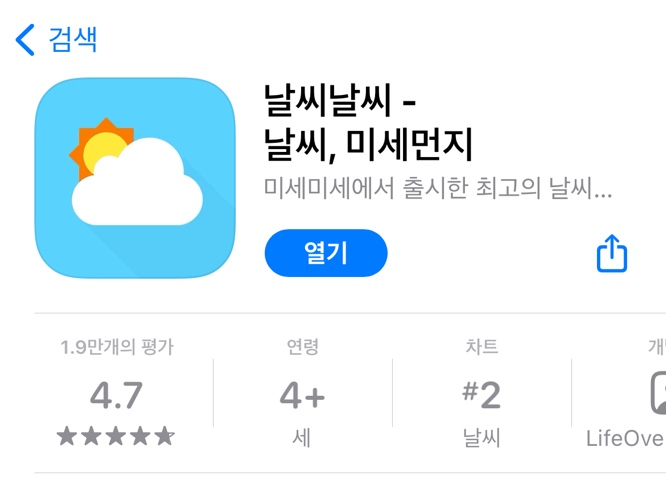Tap the app title 날씨날씨 - 날씨, 미세먼지
666x477 pixels.
pyautogui.click(x=368, y=123)
